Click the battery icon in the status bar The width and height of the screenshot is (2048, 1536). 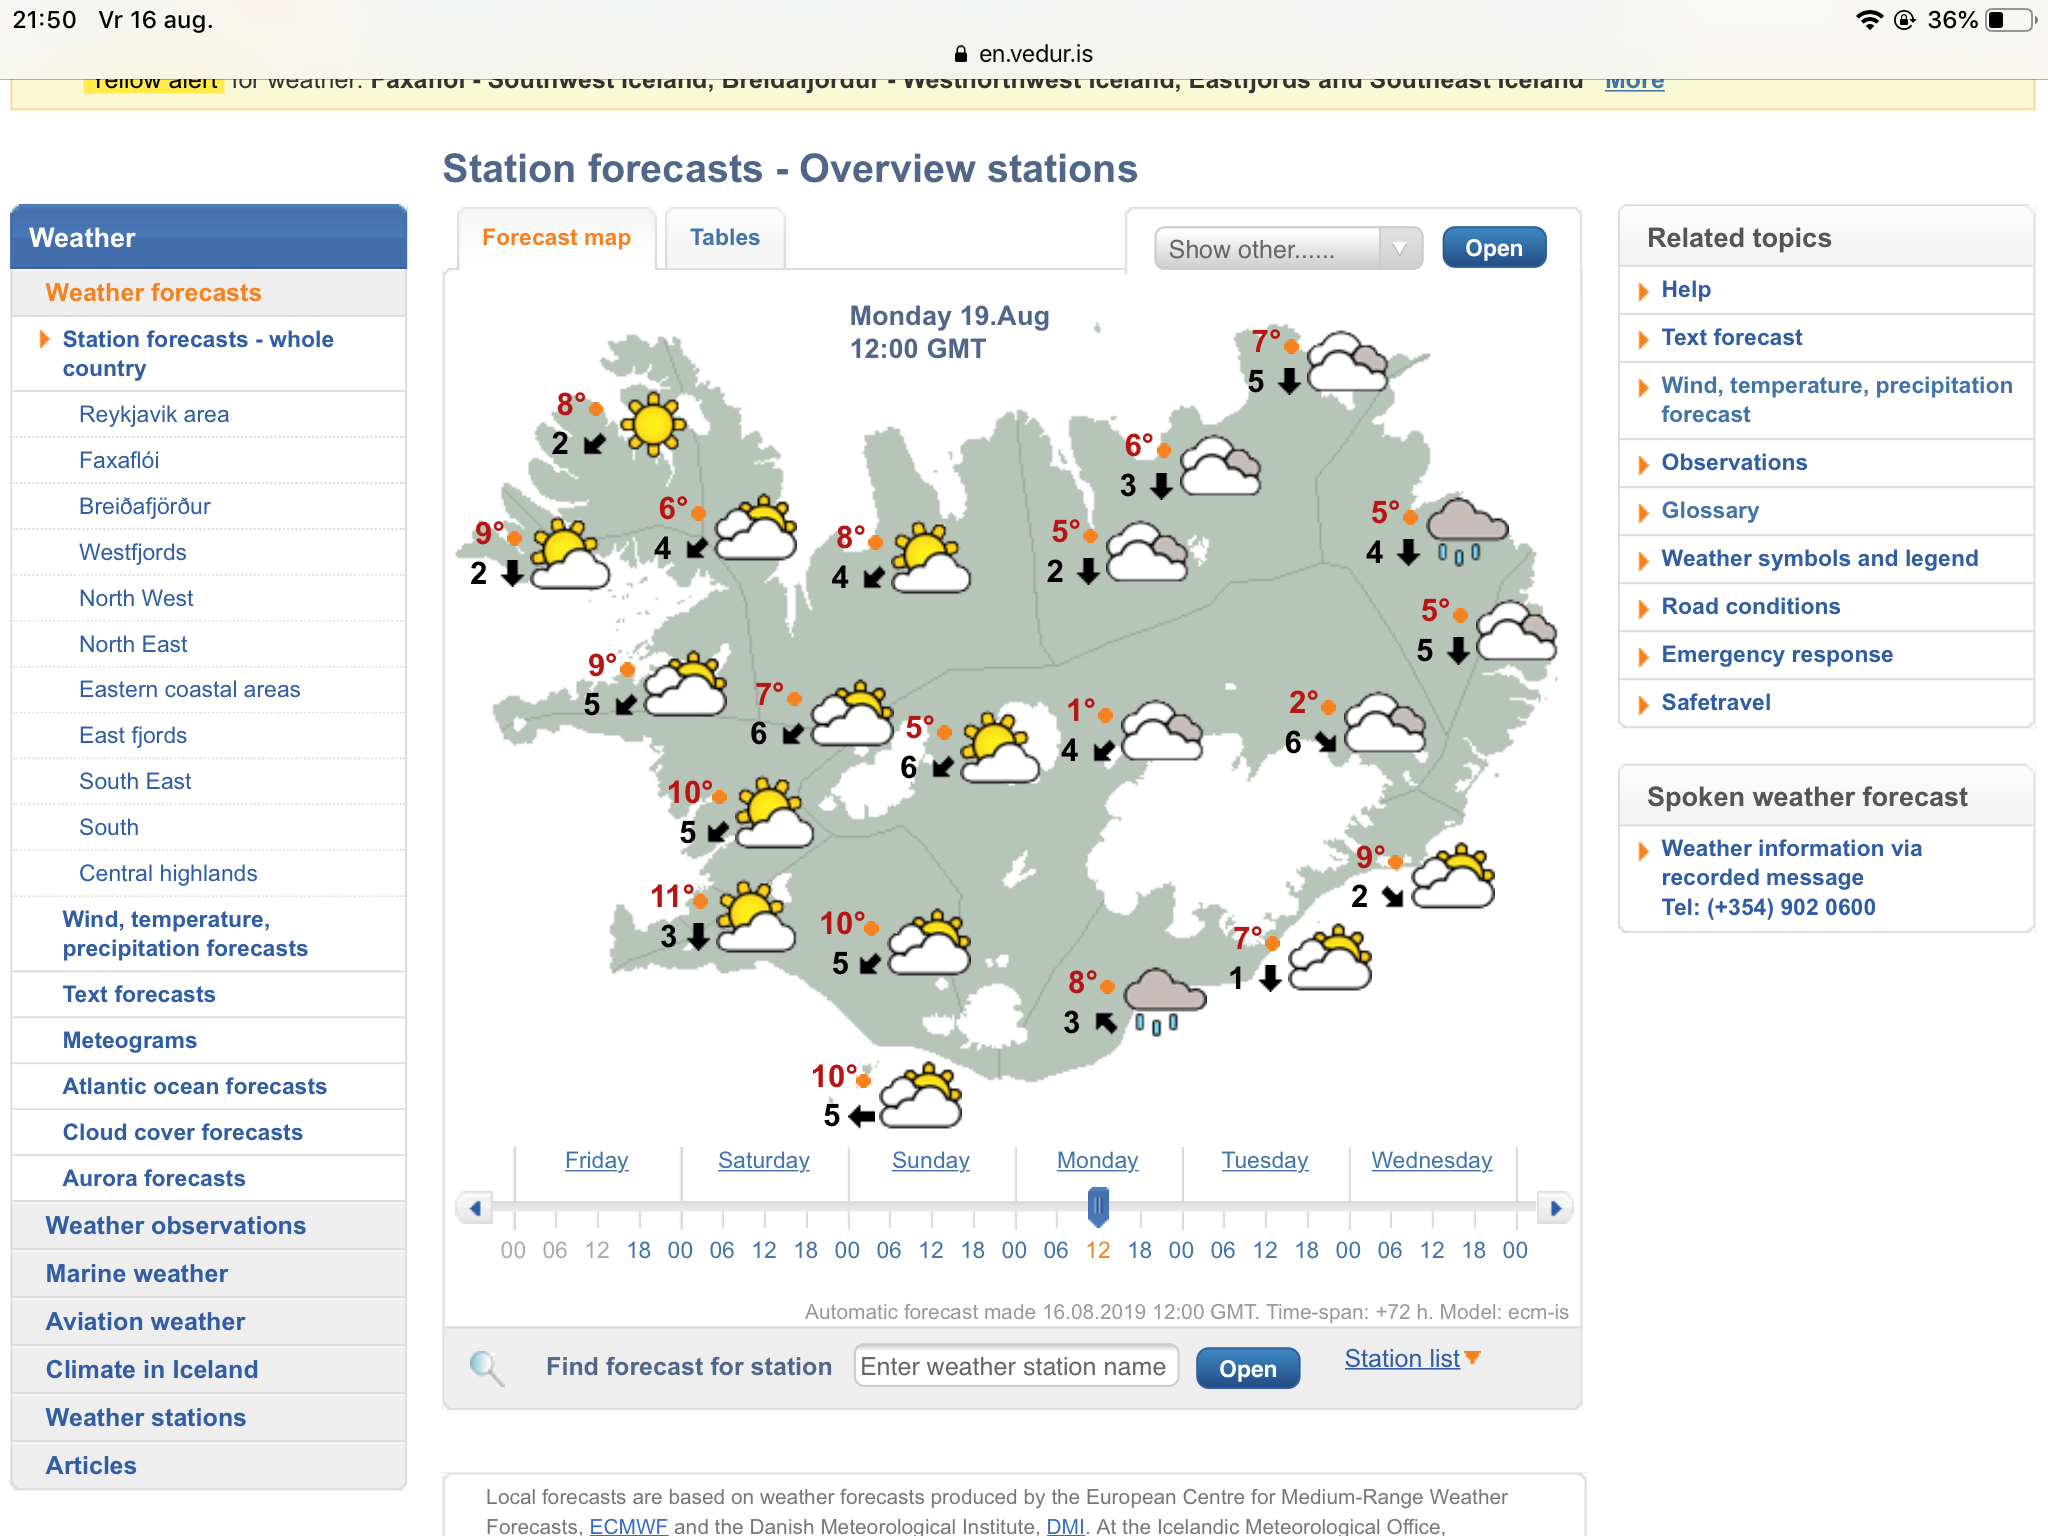pyautogui.click(x=2011, y=20)
